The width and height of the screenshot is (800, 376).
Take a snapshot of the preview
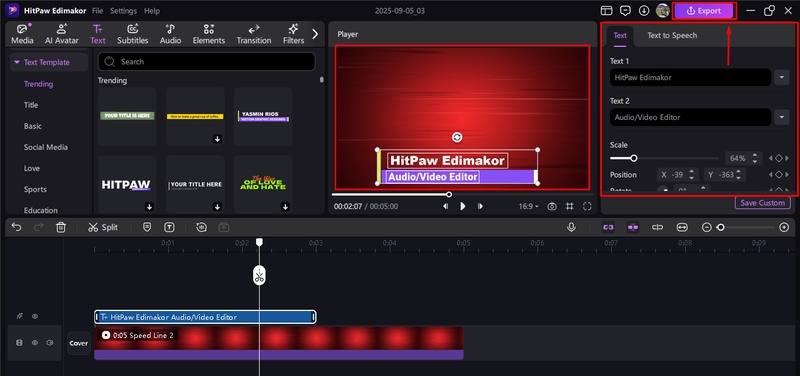552,206
